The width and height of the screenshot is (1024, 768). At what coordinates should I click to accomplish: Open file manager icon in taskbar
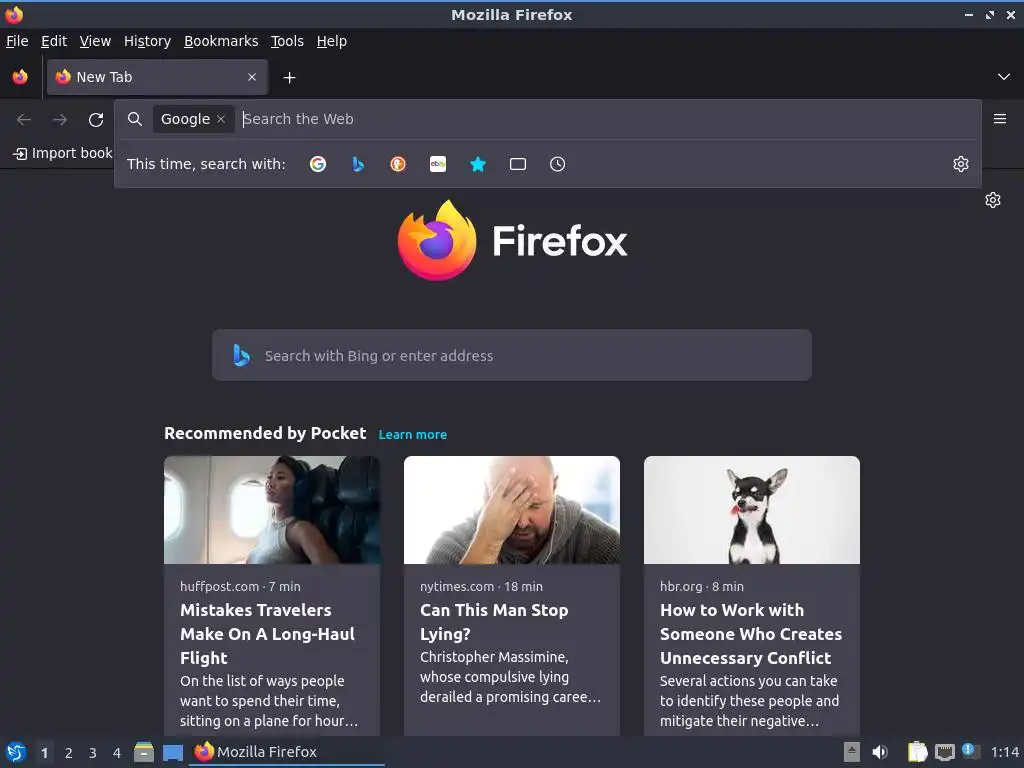coord(144,752)
